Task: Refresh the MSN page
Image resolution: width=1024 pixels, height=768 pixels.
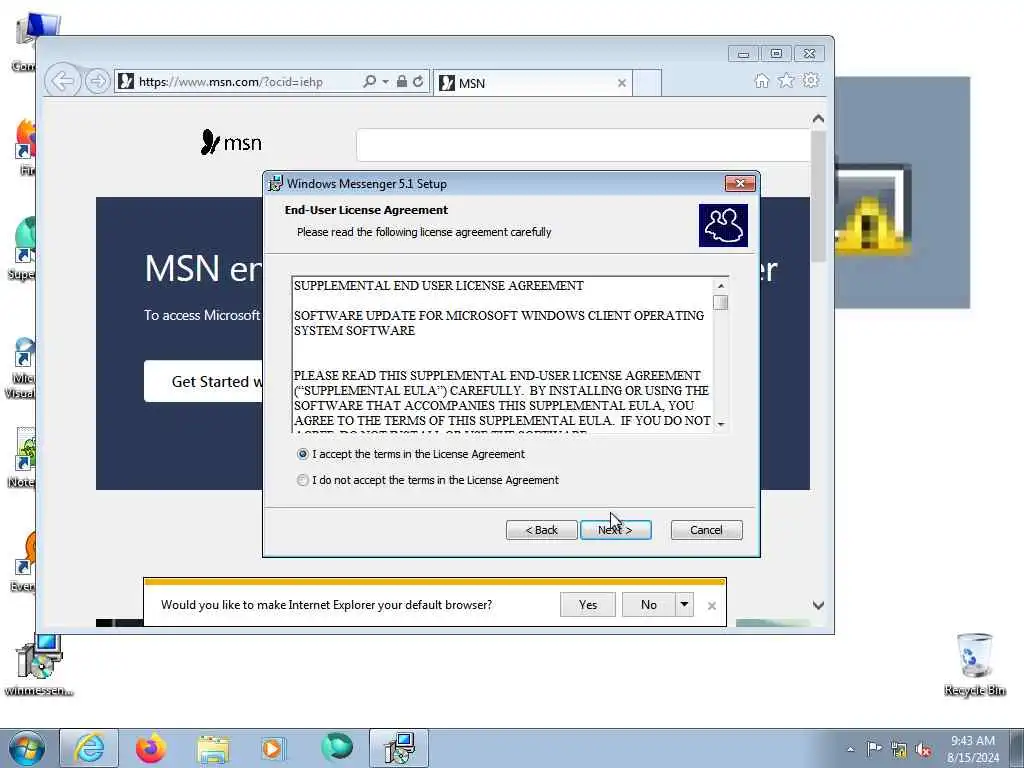Action: click(419, 81)
